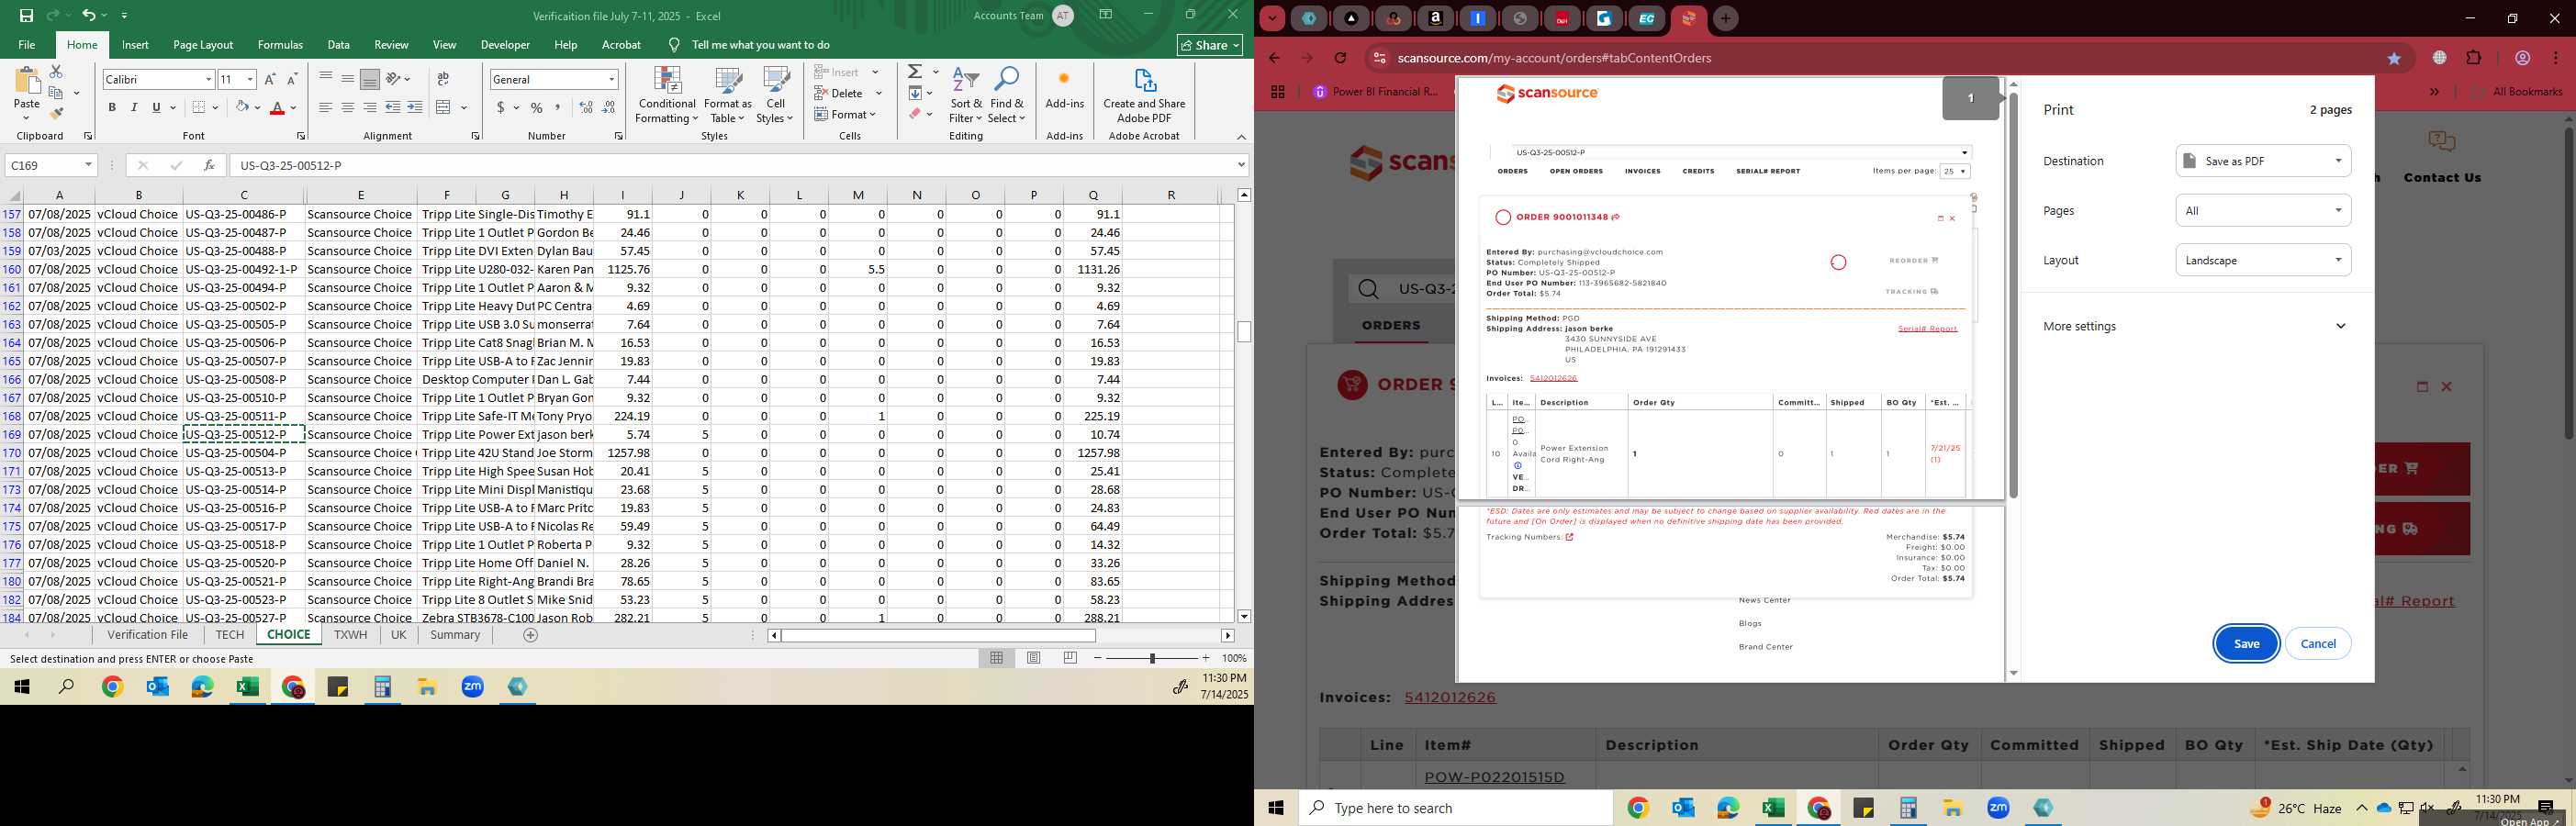Switch to the Verification File sheet tab
This screenshot has height=826, width=2576.
[148, 635]
